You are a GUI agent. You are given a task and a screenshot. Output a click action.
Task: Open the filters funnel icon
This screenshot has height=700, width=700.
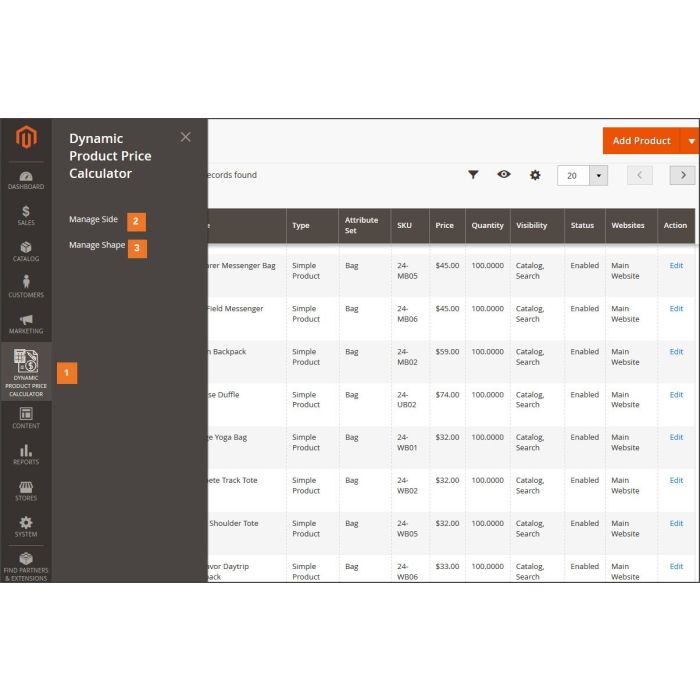click(473, 175)
